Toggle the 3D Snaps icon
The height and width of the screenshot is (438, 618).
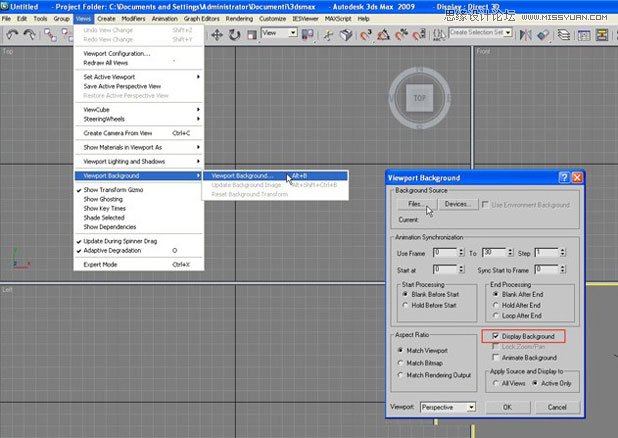(366, 35)
